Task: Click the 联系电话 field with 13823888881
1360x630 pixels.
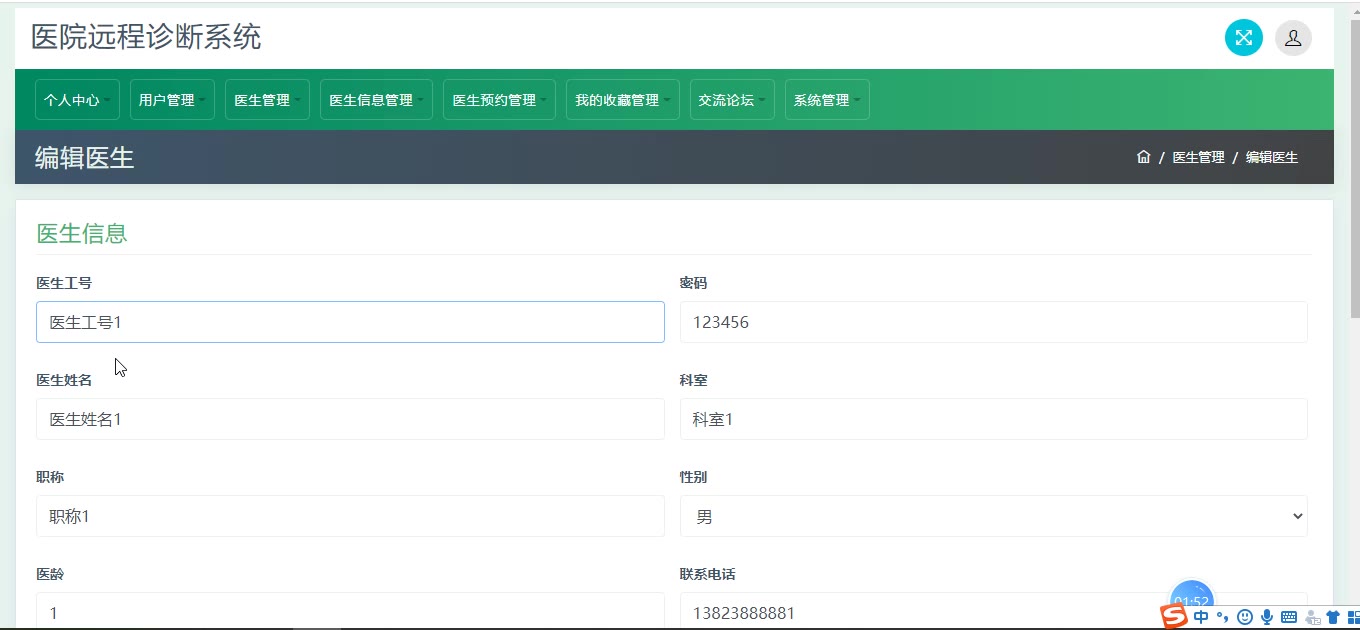Action: [x=994, y=611]
